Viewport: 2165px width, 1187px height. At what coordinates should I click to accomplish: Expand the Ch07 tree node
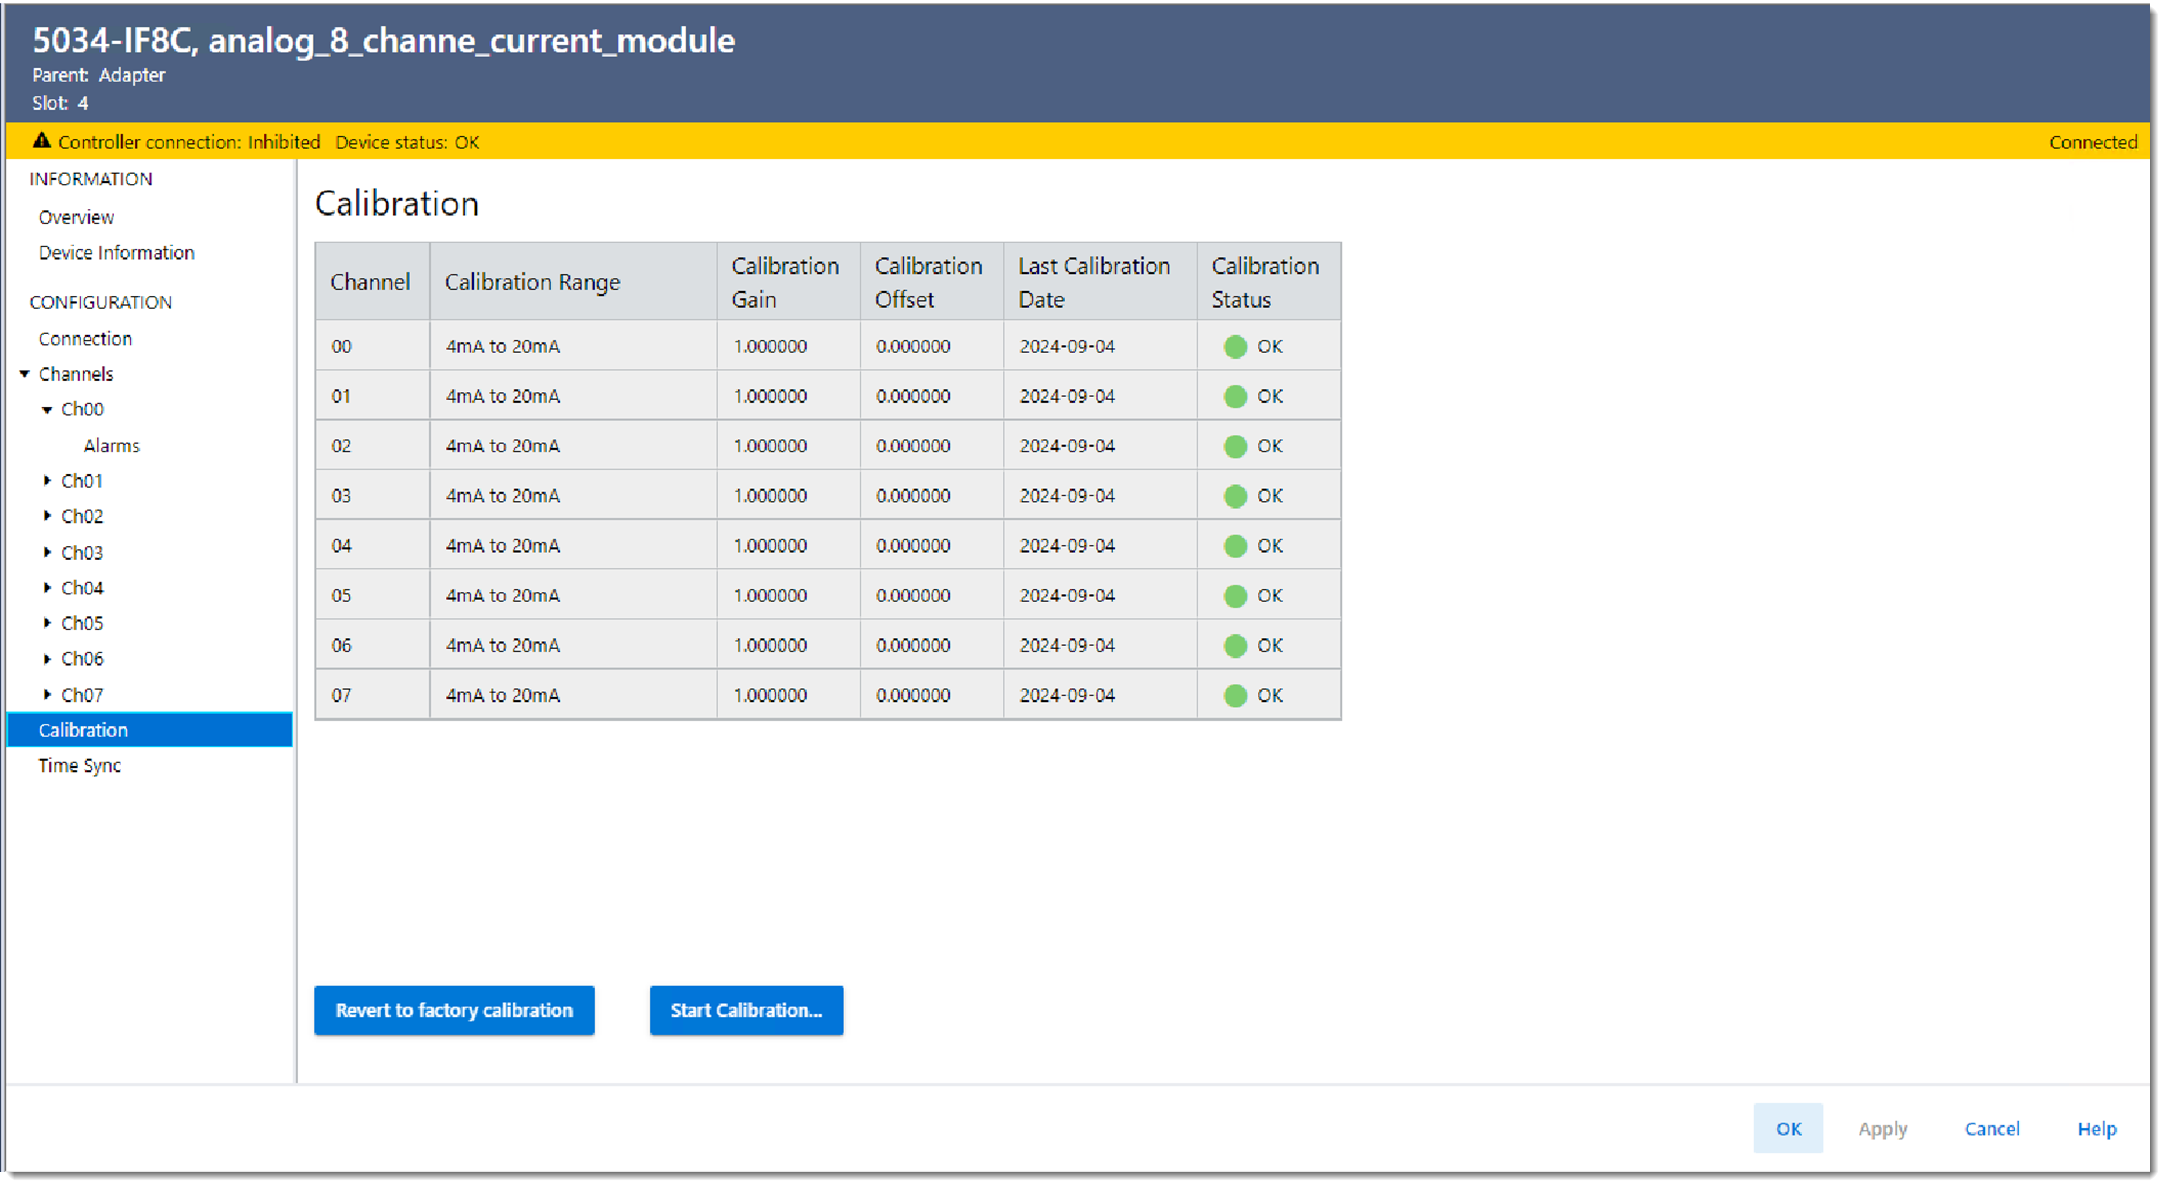click(x=47, y=695)
